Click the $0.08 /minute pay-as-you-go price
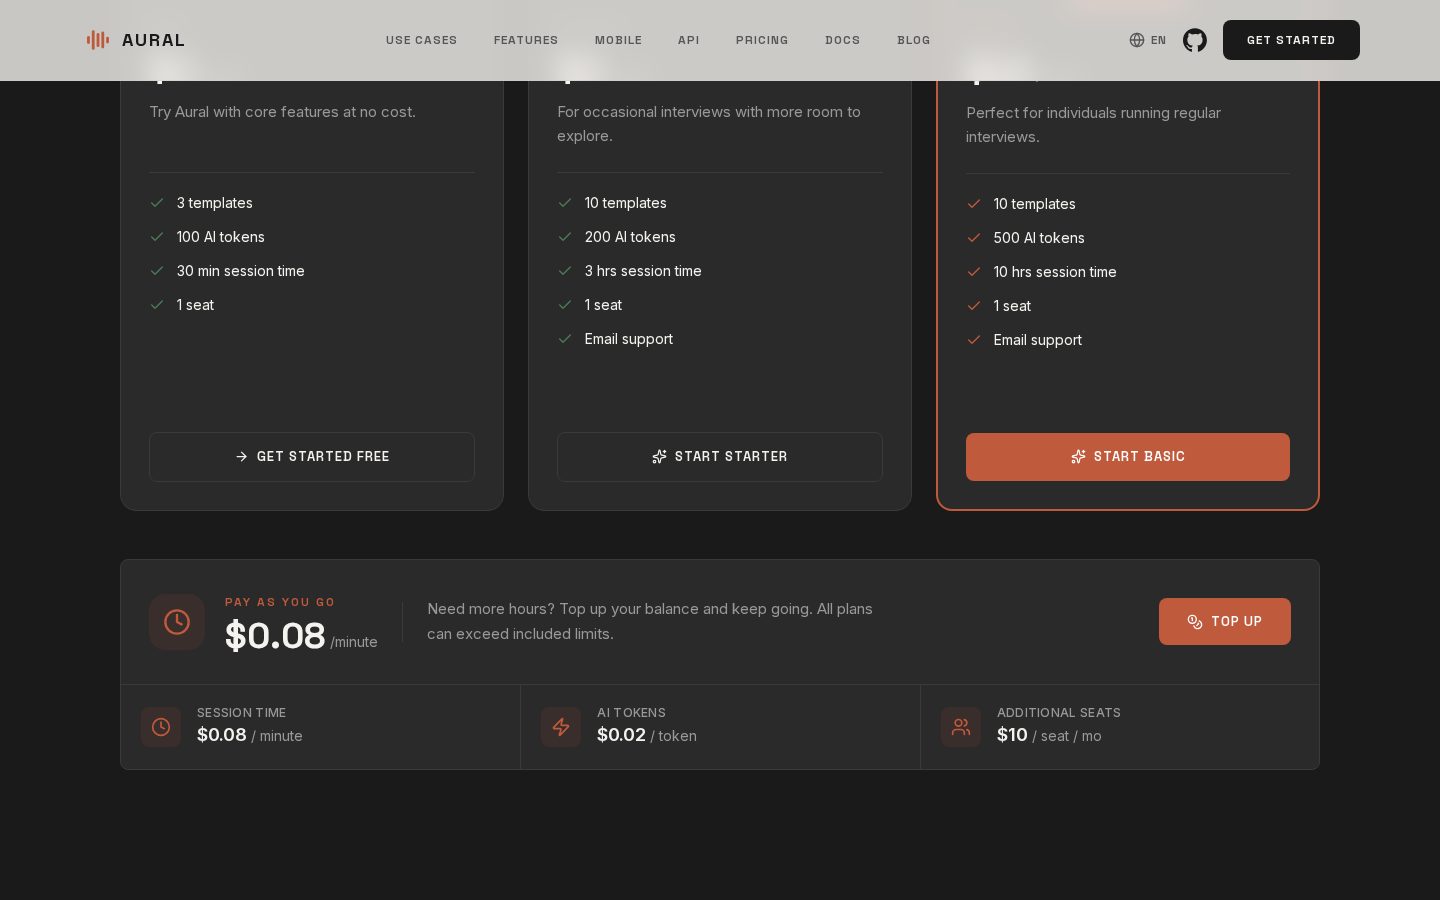1440x900 pixels. (301, 636)
